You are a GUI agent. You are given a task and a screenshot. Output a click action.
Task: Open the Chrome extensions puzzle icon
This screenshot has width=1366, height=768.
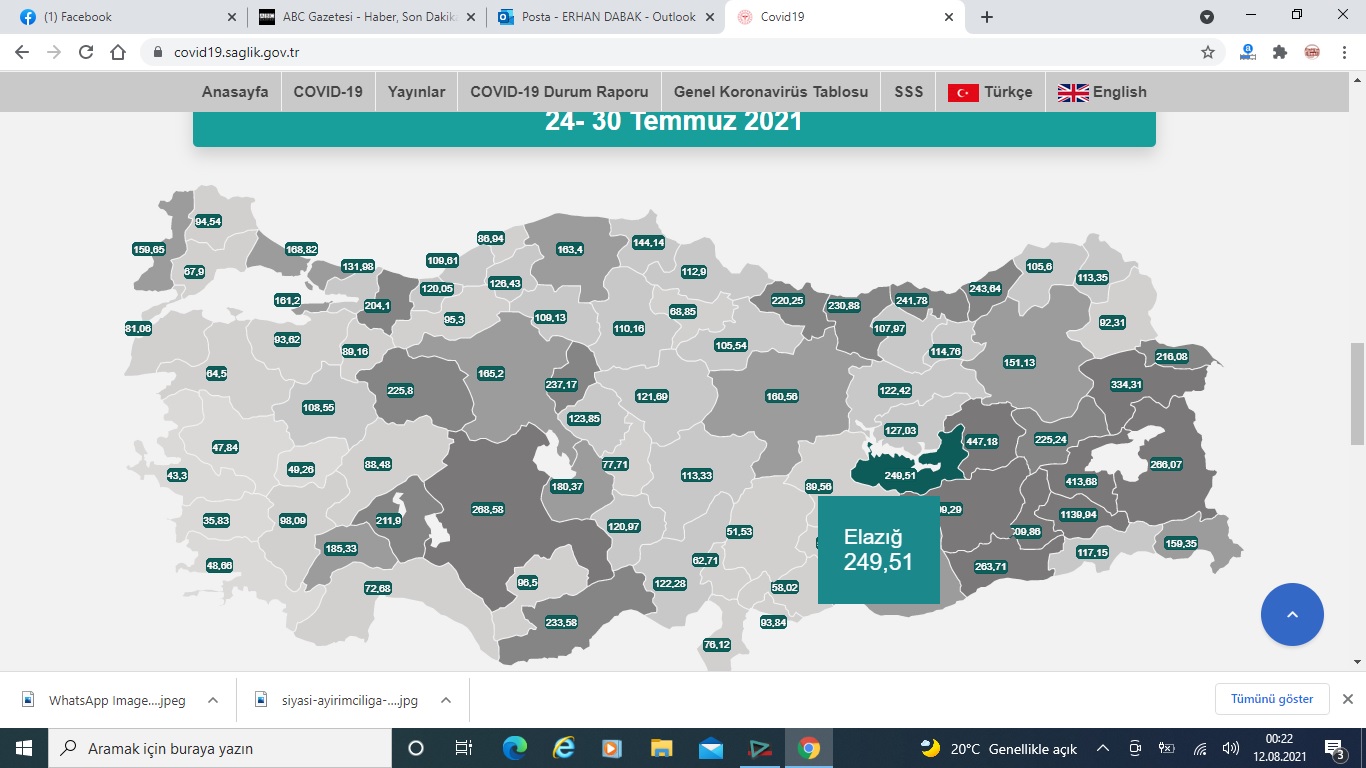[x=1279, y=53]
